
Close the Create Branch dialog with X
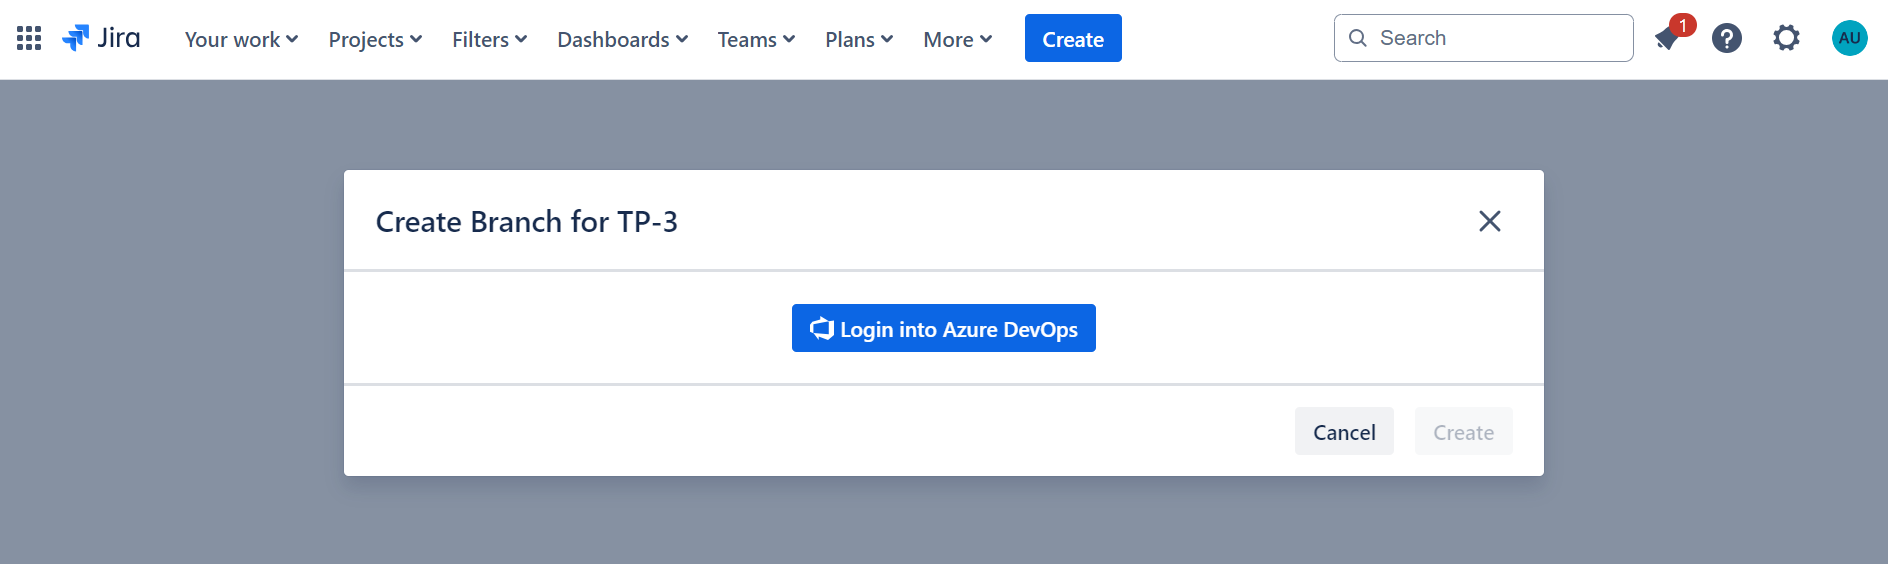[1490, 221]
